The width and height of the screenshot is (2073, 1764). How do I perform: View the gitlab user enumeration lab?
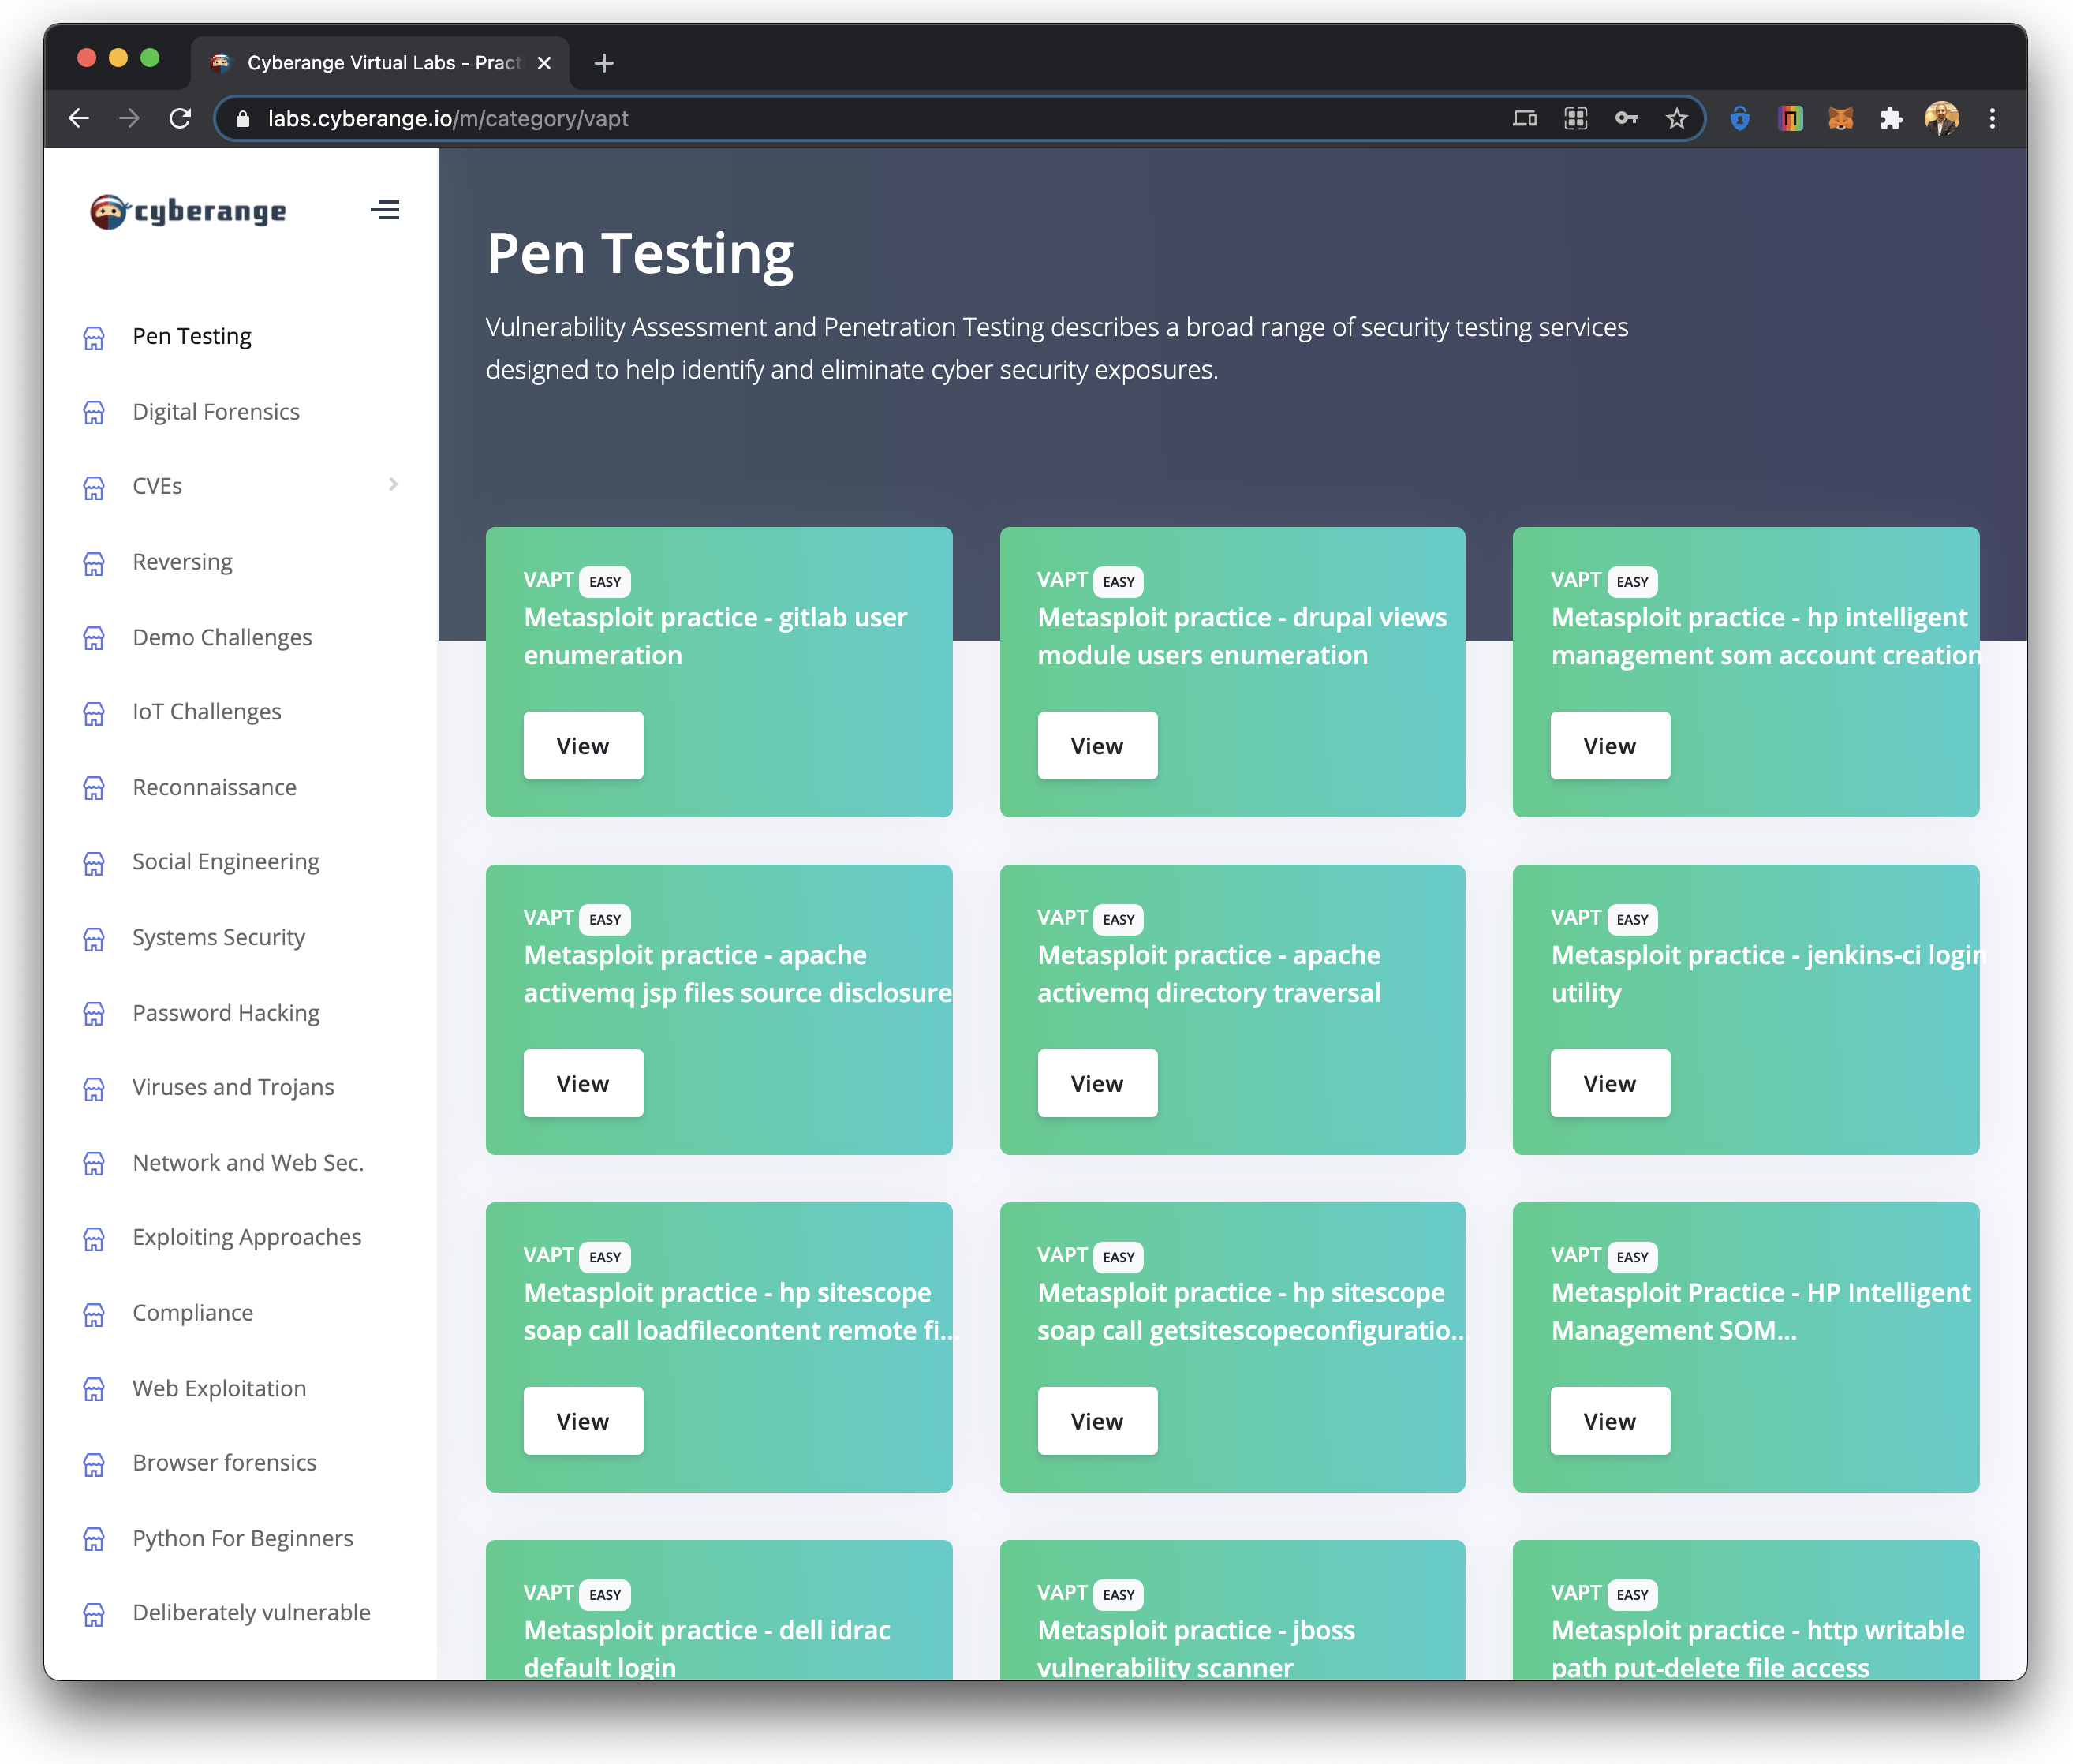click(x=583, y=746)
